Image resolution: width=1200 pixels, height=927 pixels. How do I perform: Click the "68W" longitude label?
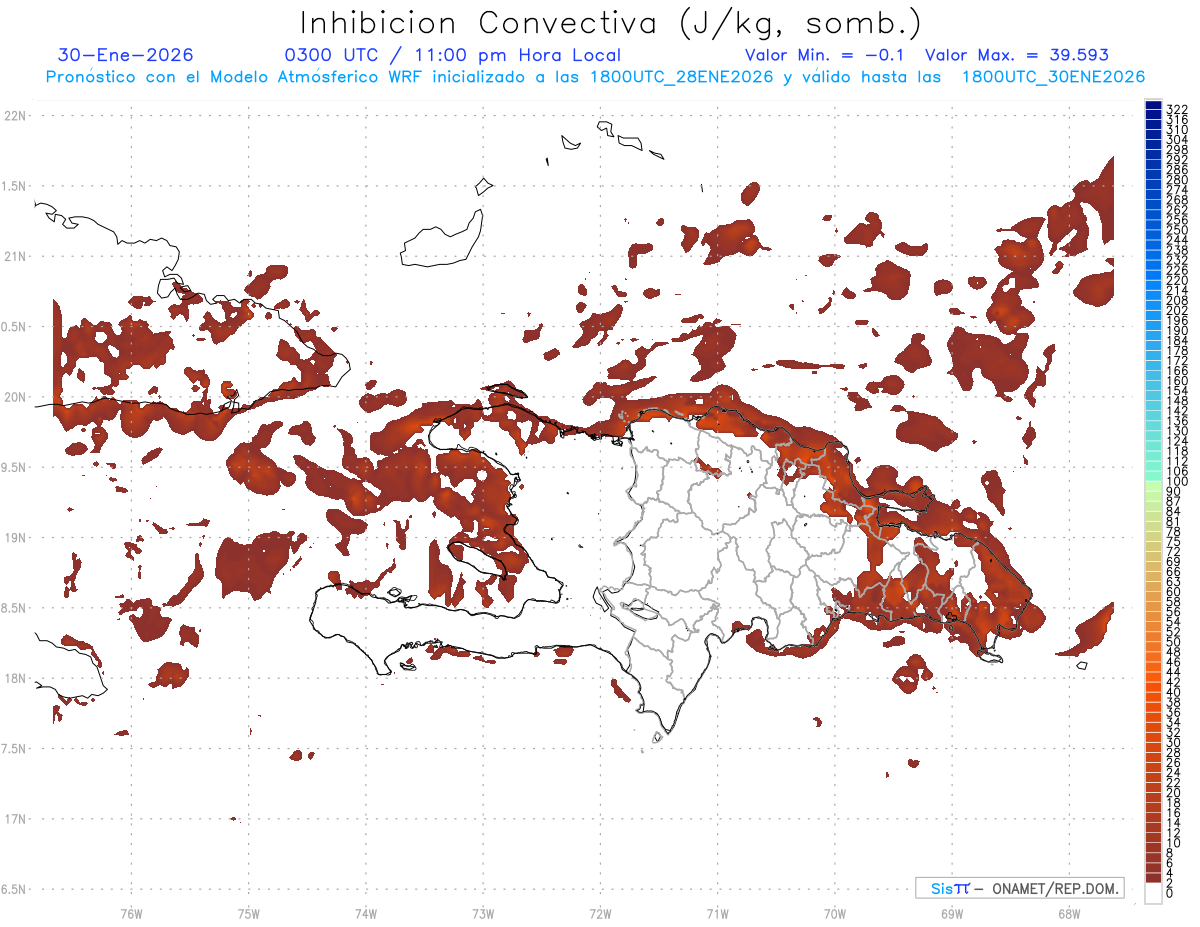[1069, 913]
